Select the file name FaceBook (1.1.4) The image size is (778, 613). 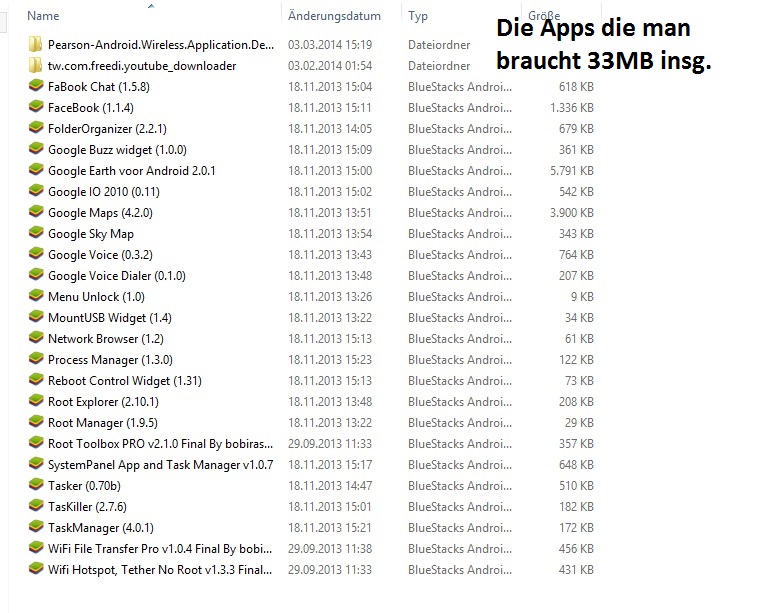click(x=91, y=108)
